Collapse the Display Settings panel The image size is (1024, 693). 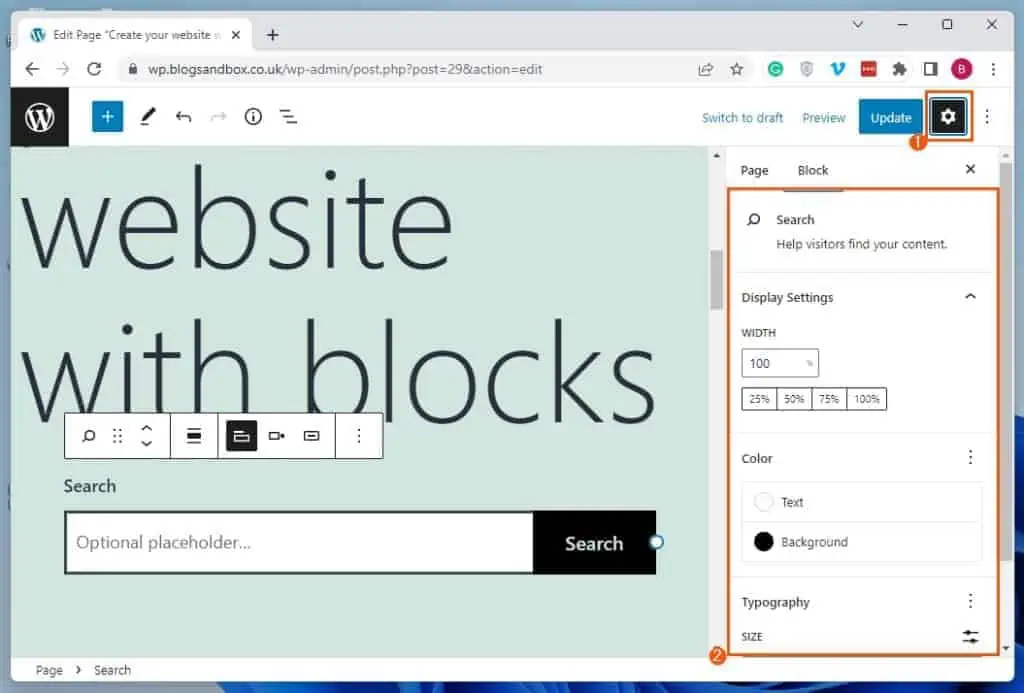click(x=969, y=297)
